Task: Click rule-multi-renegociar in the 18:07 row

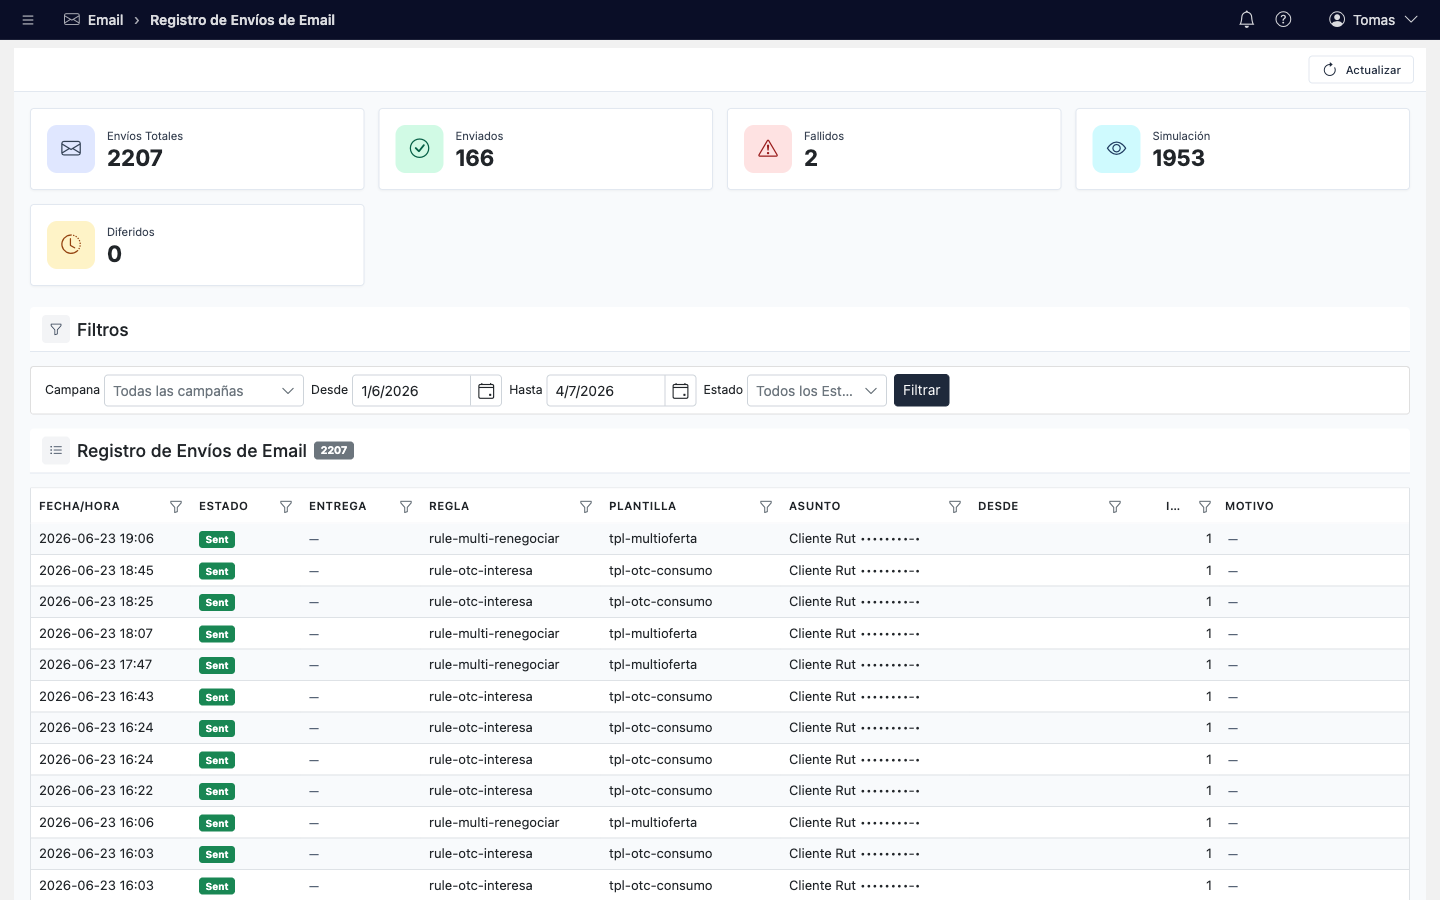Action: pos(494,633)
